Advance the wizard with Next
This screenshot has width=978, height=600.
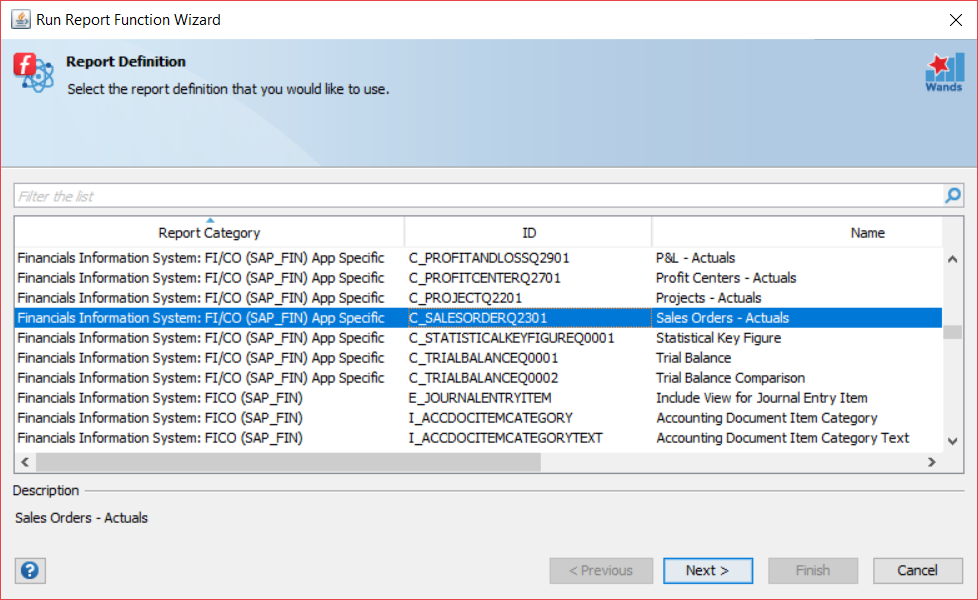click(708, 570)
